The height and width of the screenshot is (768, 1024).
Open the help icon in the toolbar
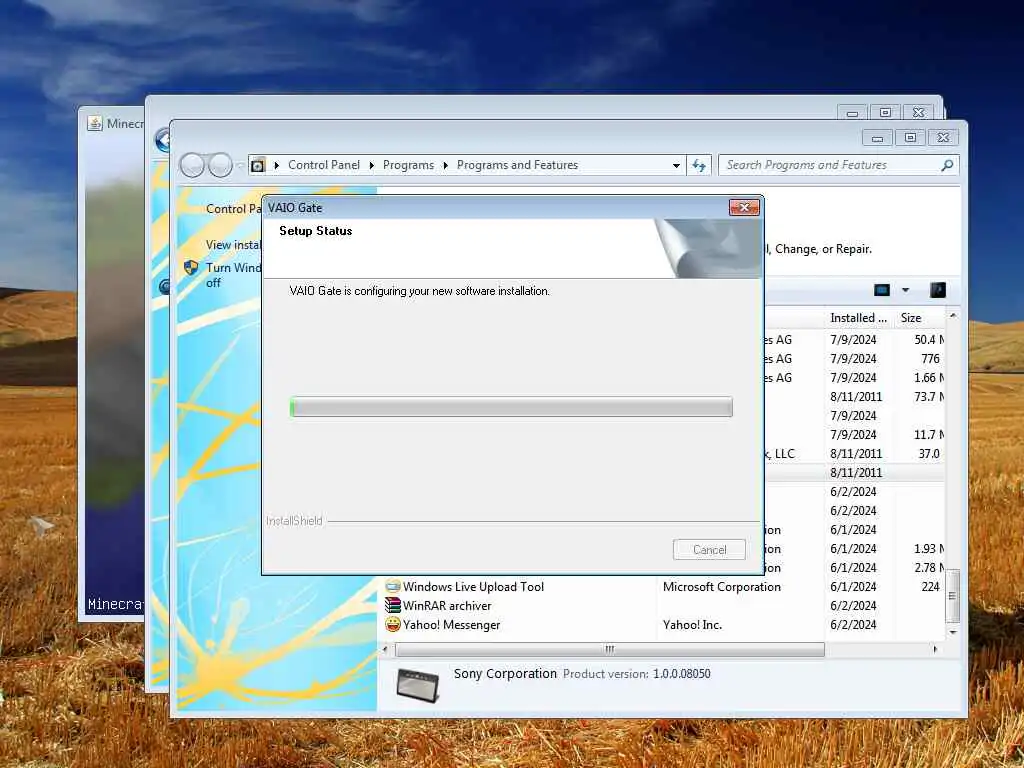tap(938, 290)
